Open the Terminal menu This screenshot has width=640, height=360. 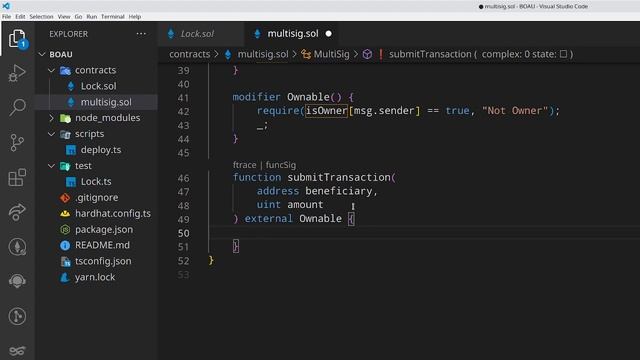pyautogui.click(x=113, y=17)
